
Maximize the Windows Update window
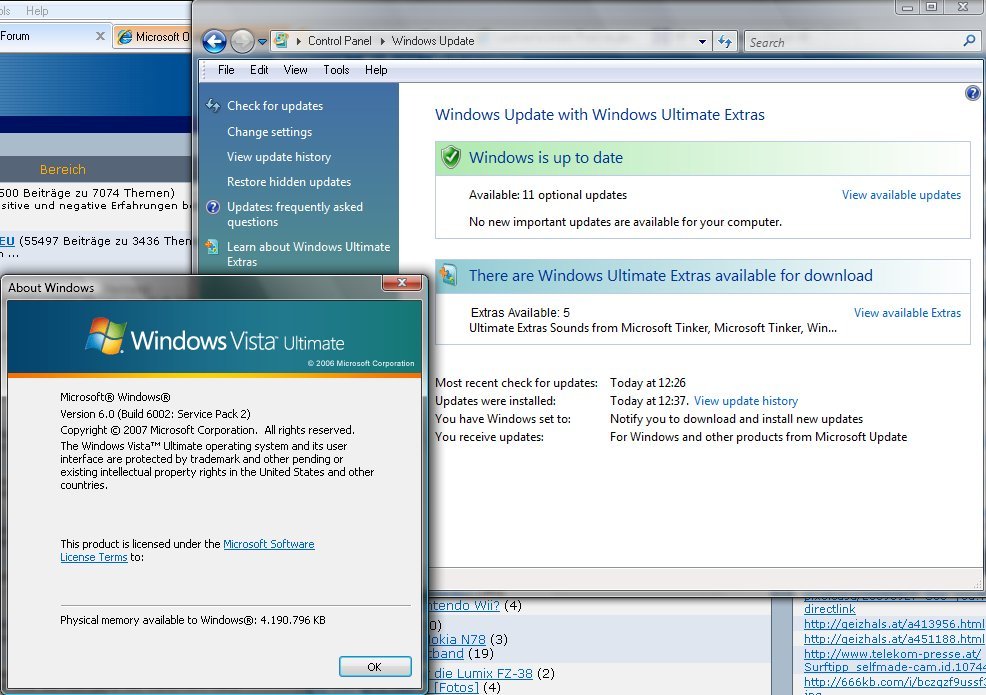[931, 8]
